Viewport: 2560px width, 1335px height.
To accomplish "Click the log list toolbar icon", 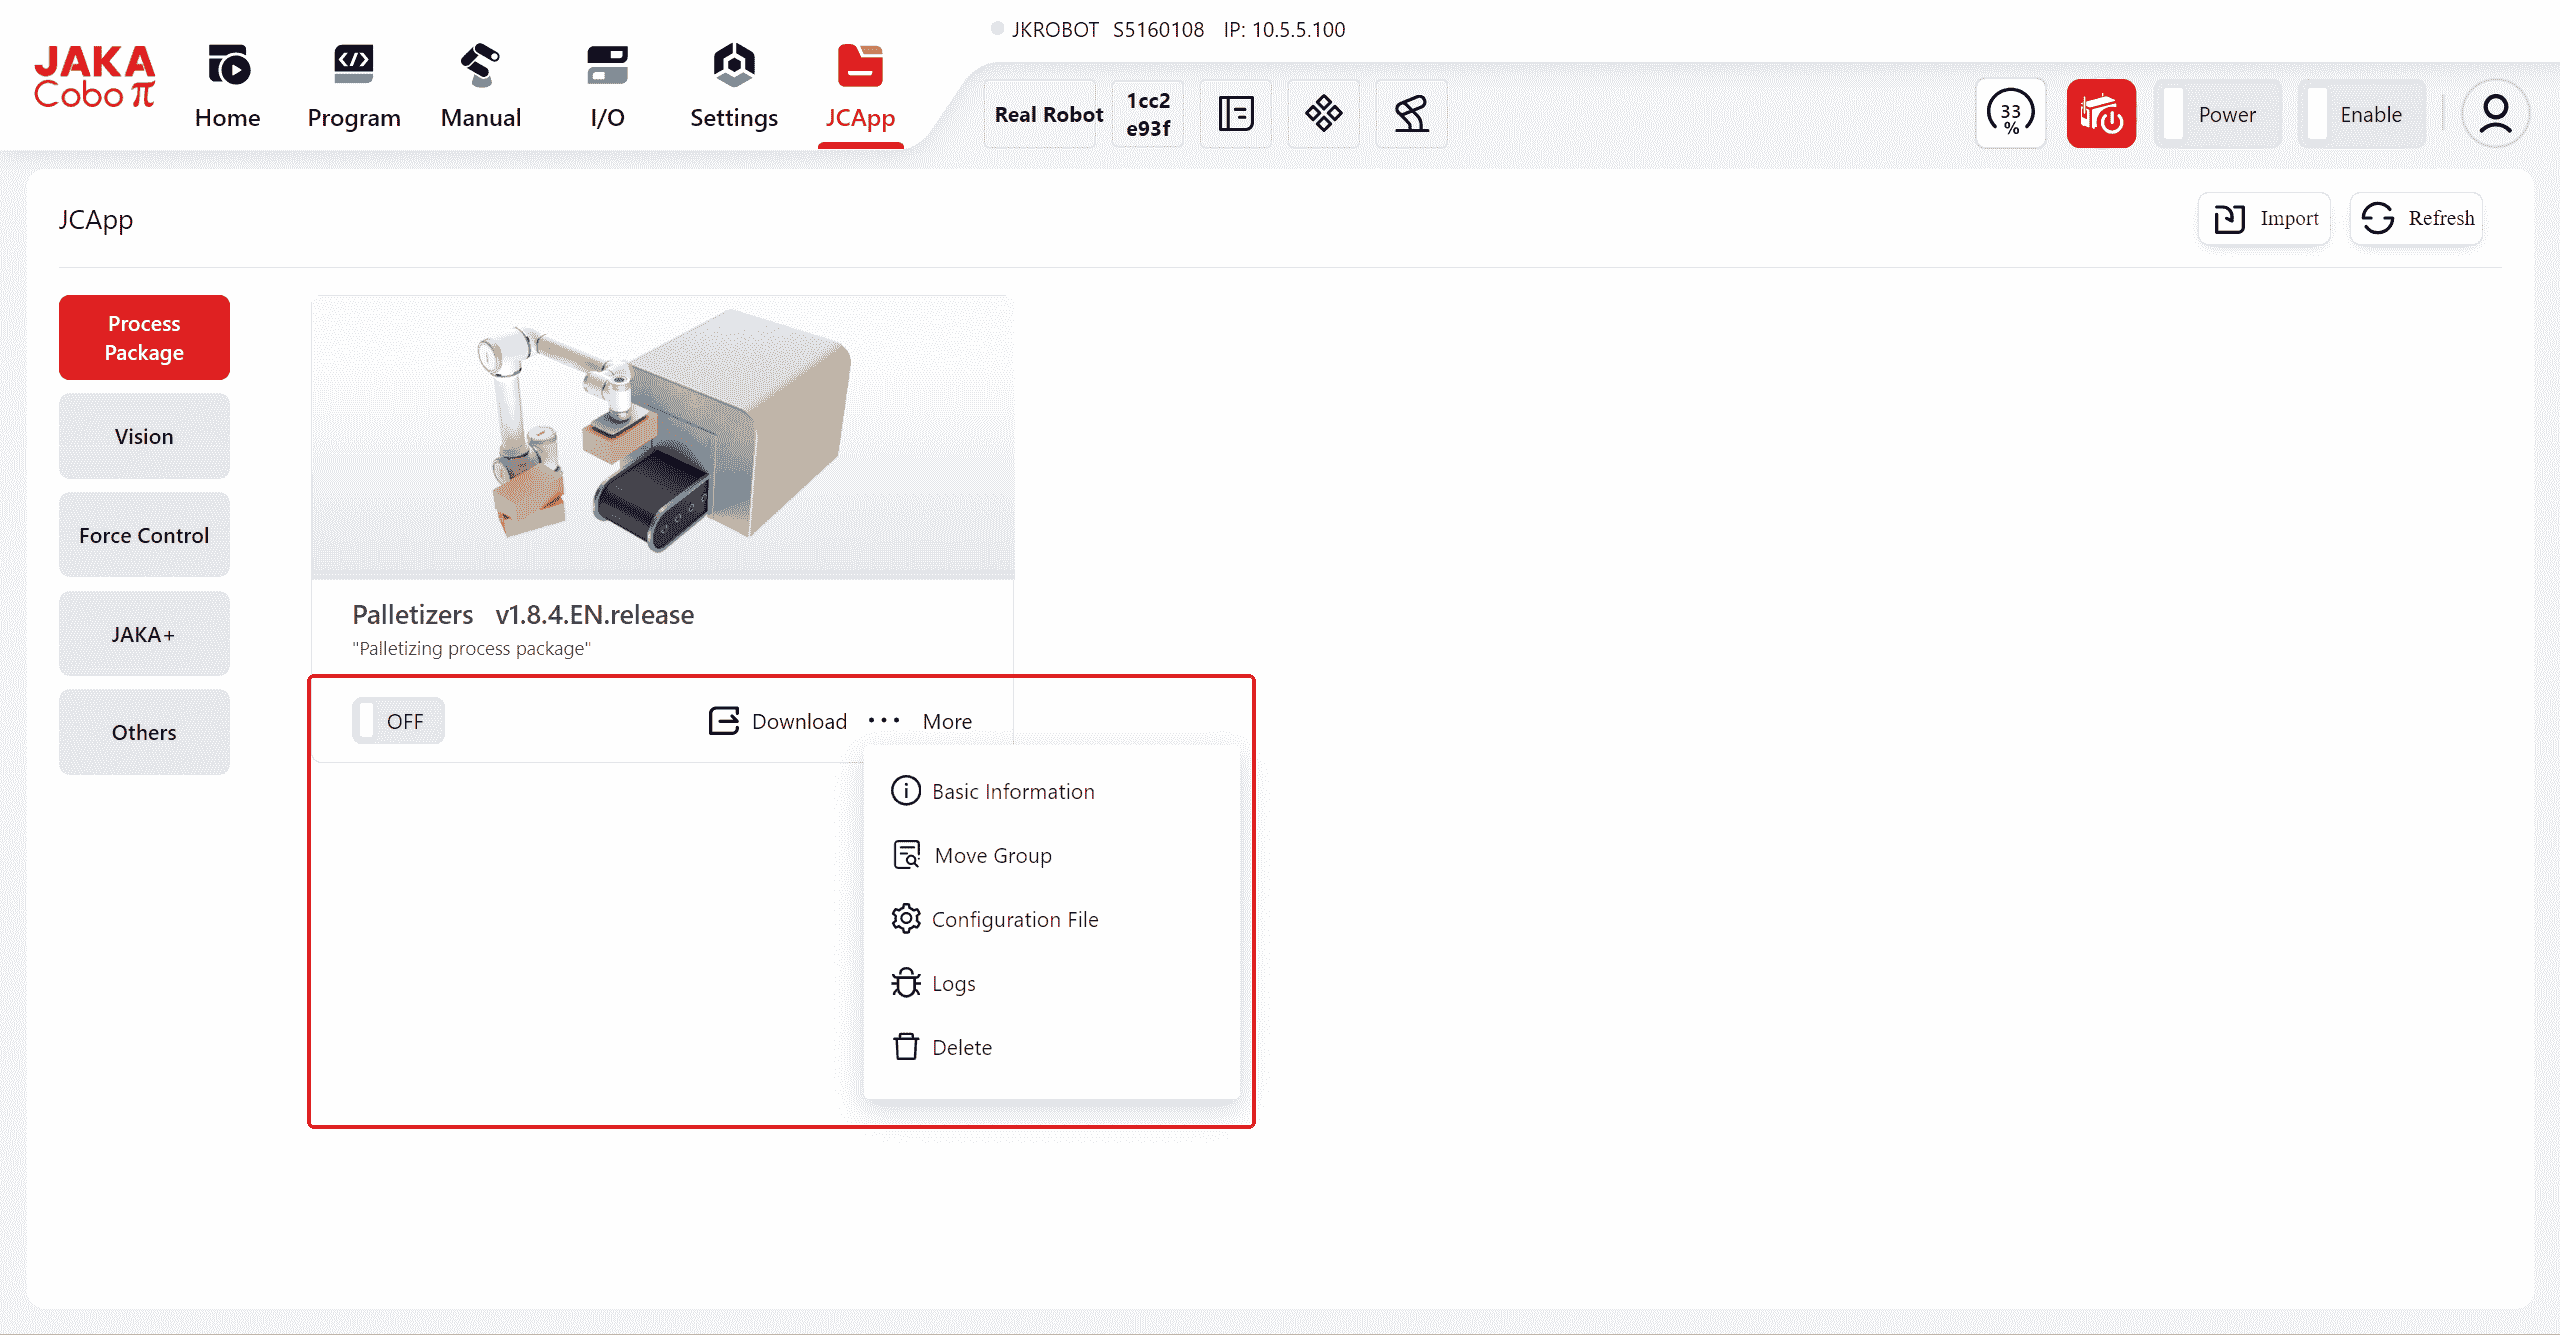I will 1236,114.
